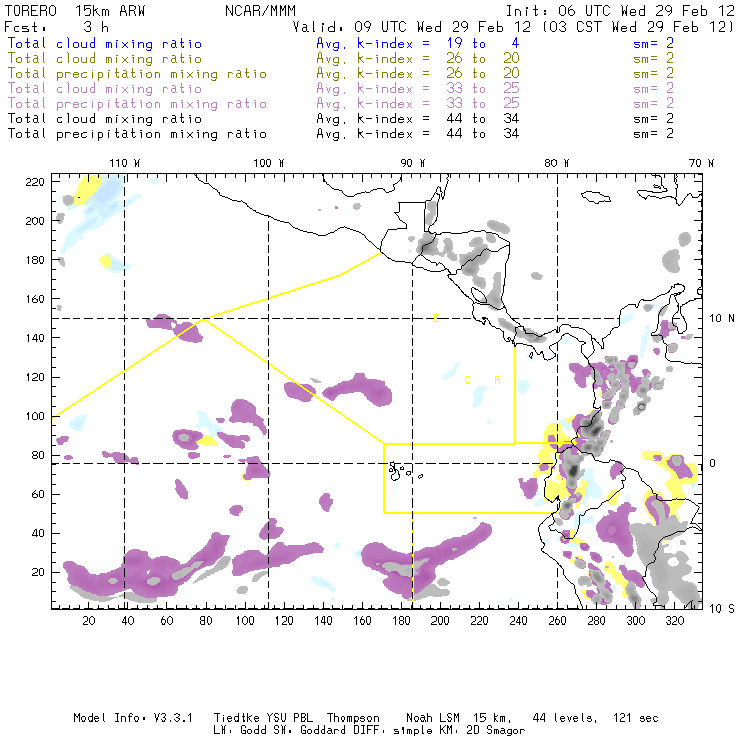The height and width of the screenshot is (740, 740).
Task: Click the "80 W" longitude label
Action: [556, 163]
